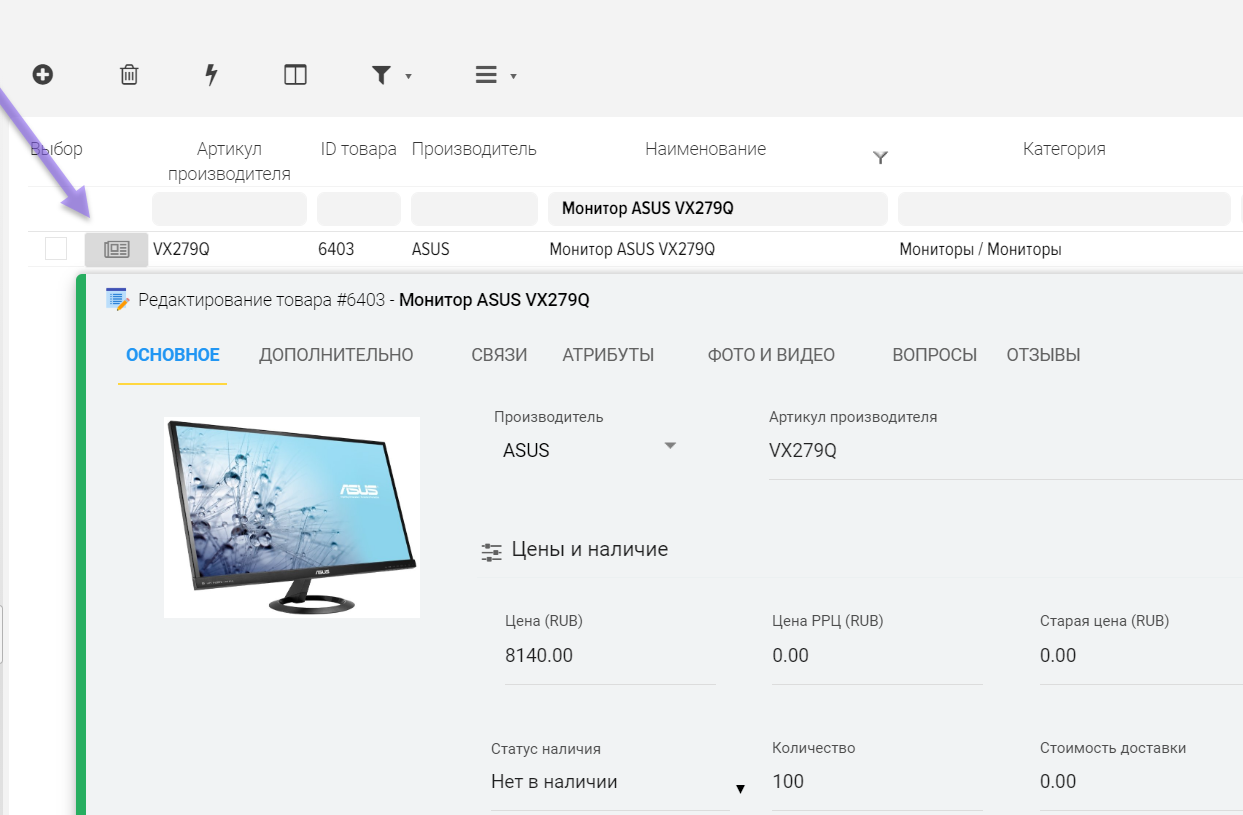Open the Статус наличия dropdown

(740, 788)
